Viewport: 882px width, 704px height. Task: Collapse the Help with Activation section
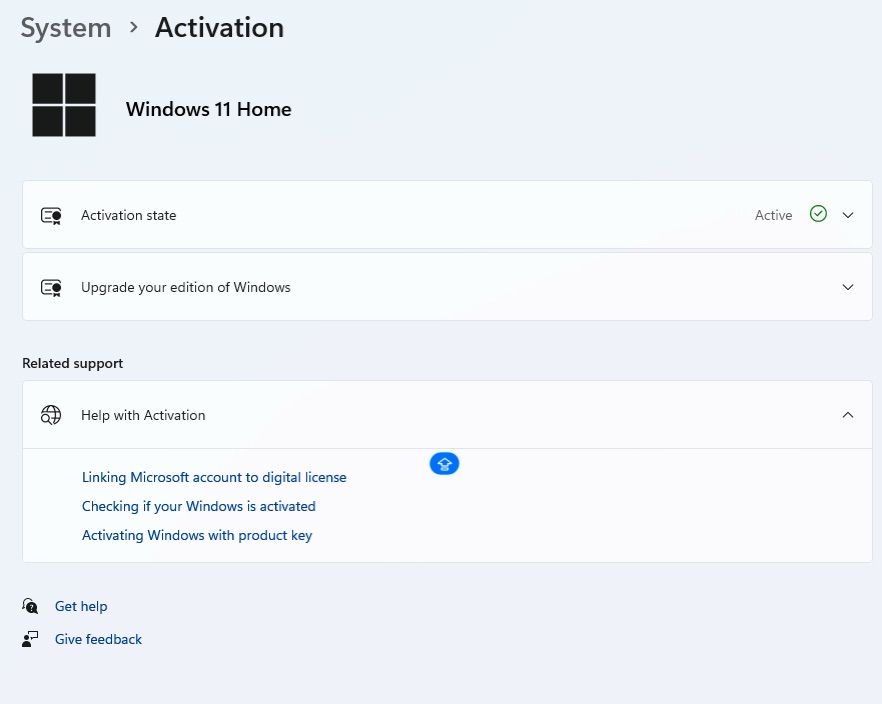point(848,415)
